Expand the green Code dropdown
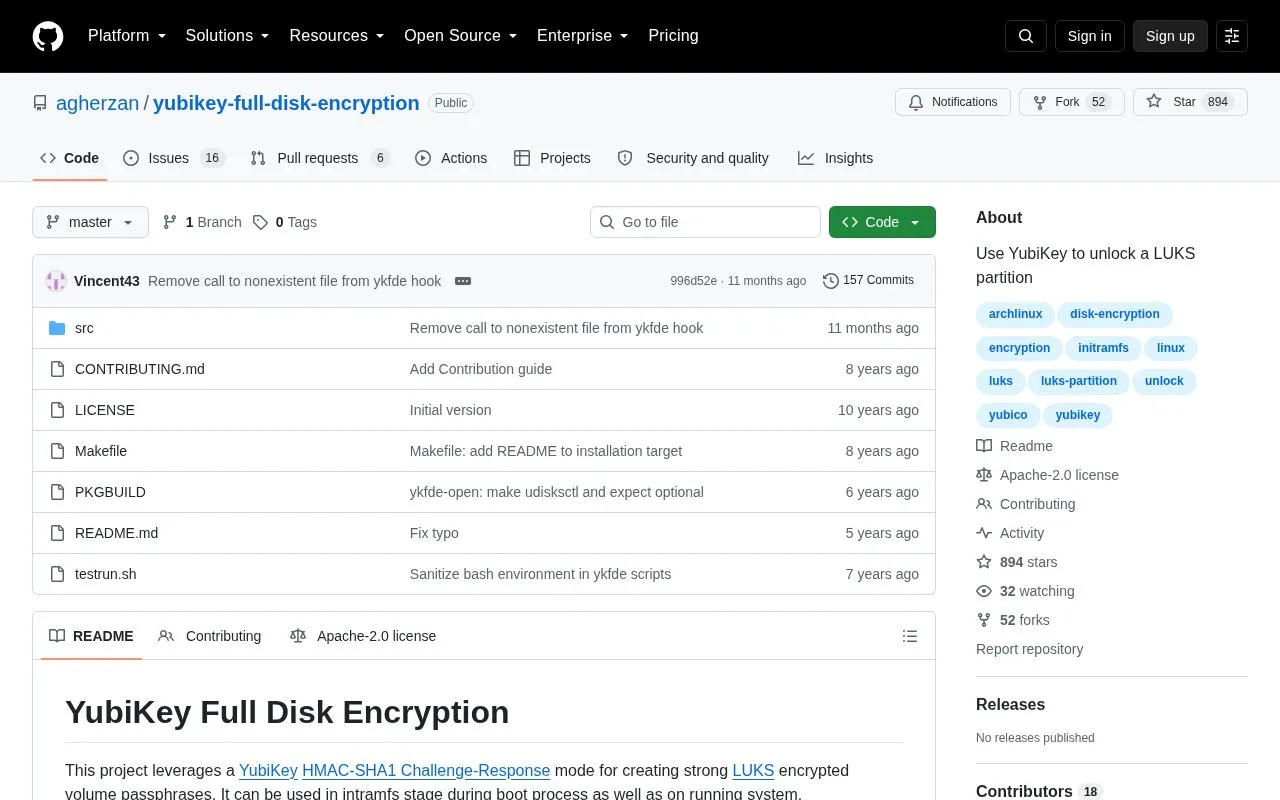1280x800 pixels. (x=882, y=222)
